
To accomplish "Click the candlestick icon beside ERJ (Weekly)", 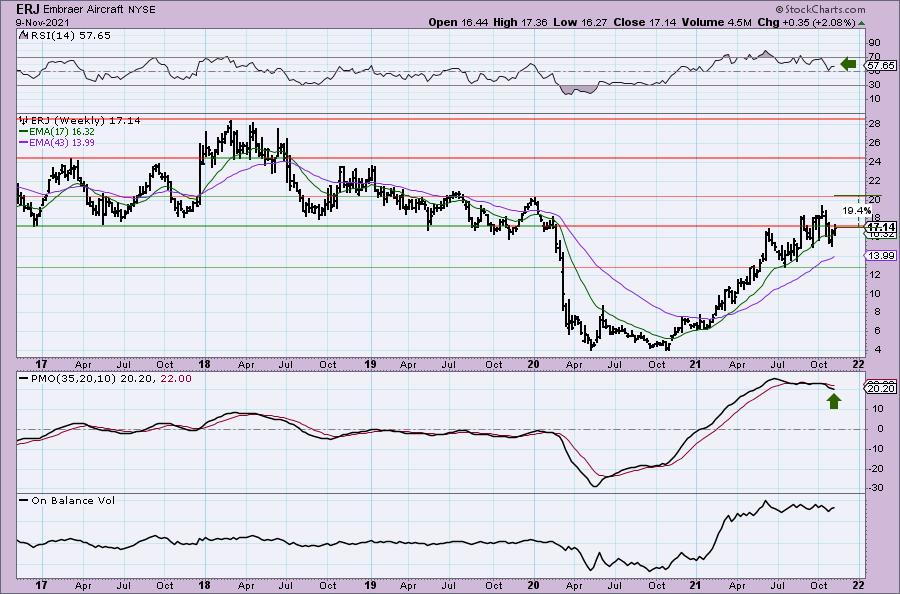I will click(23, 121).
